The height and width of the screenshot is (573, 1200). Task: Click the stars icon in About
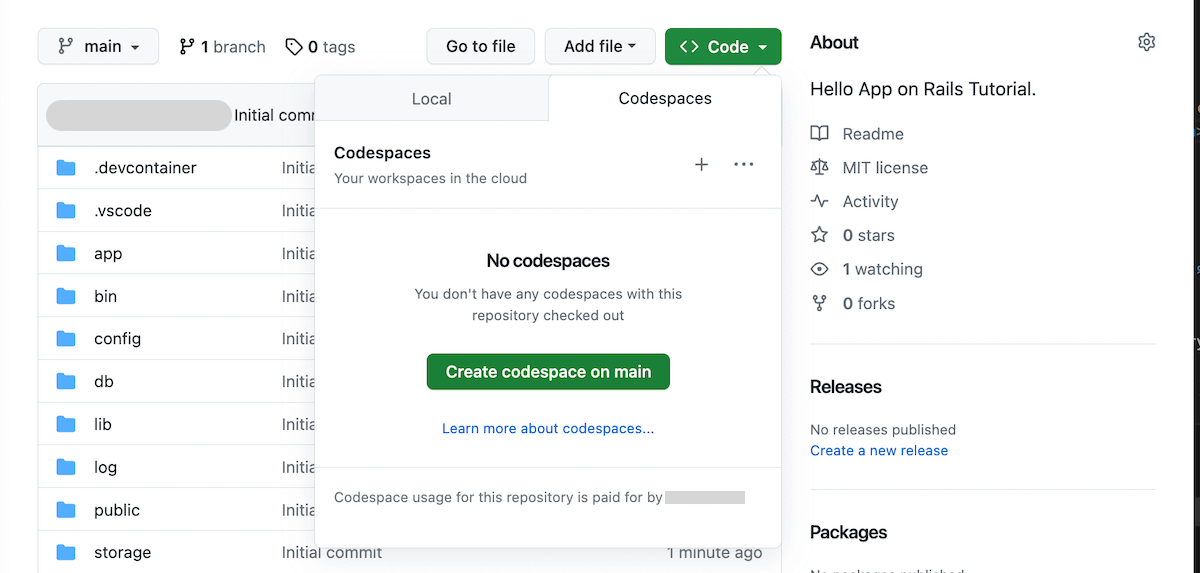click(820, 235)
